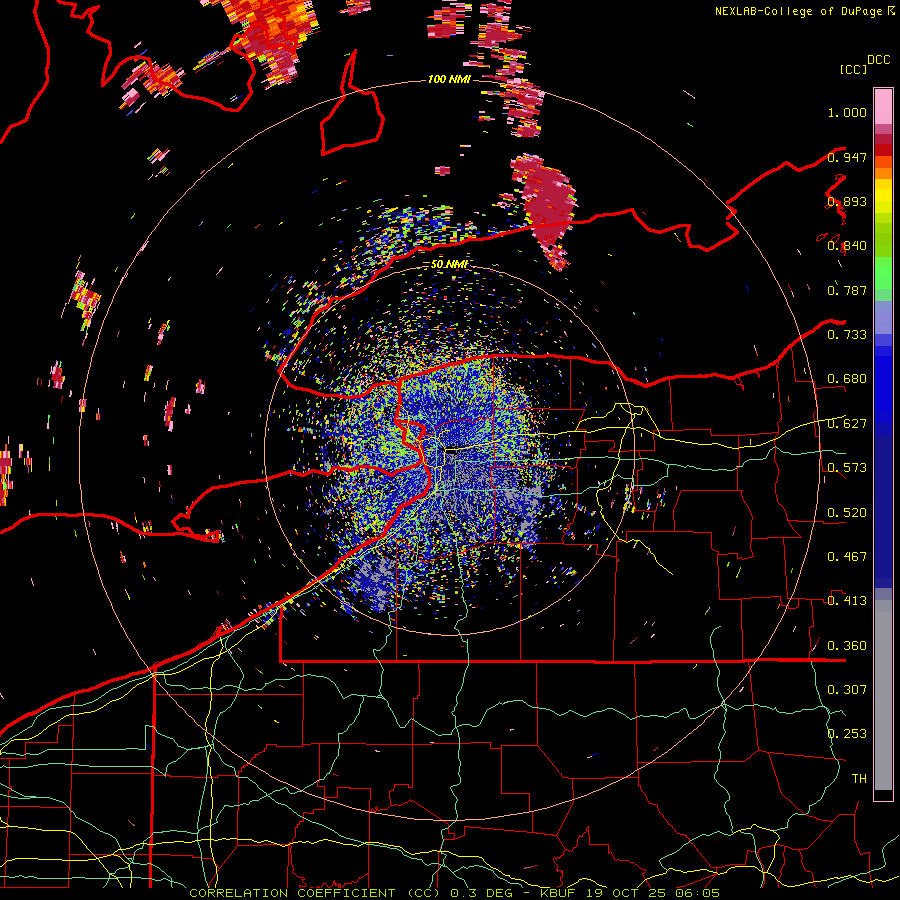The height and width of the screenshot is (900, 900).
Task: Pick the gray lower segment of color bar
Action: click(x=883, y=695)
